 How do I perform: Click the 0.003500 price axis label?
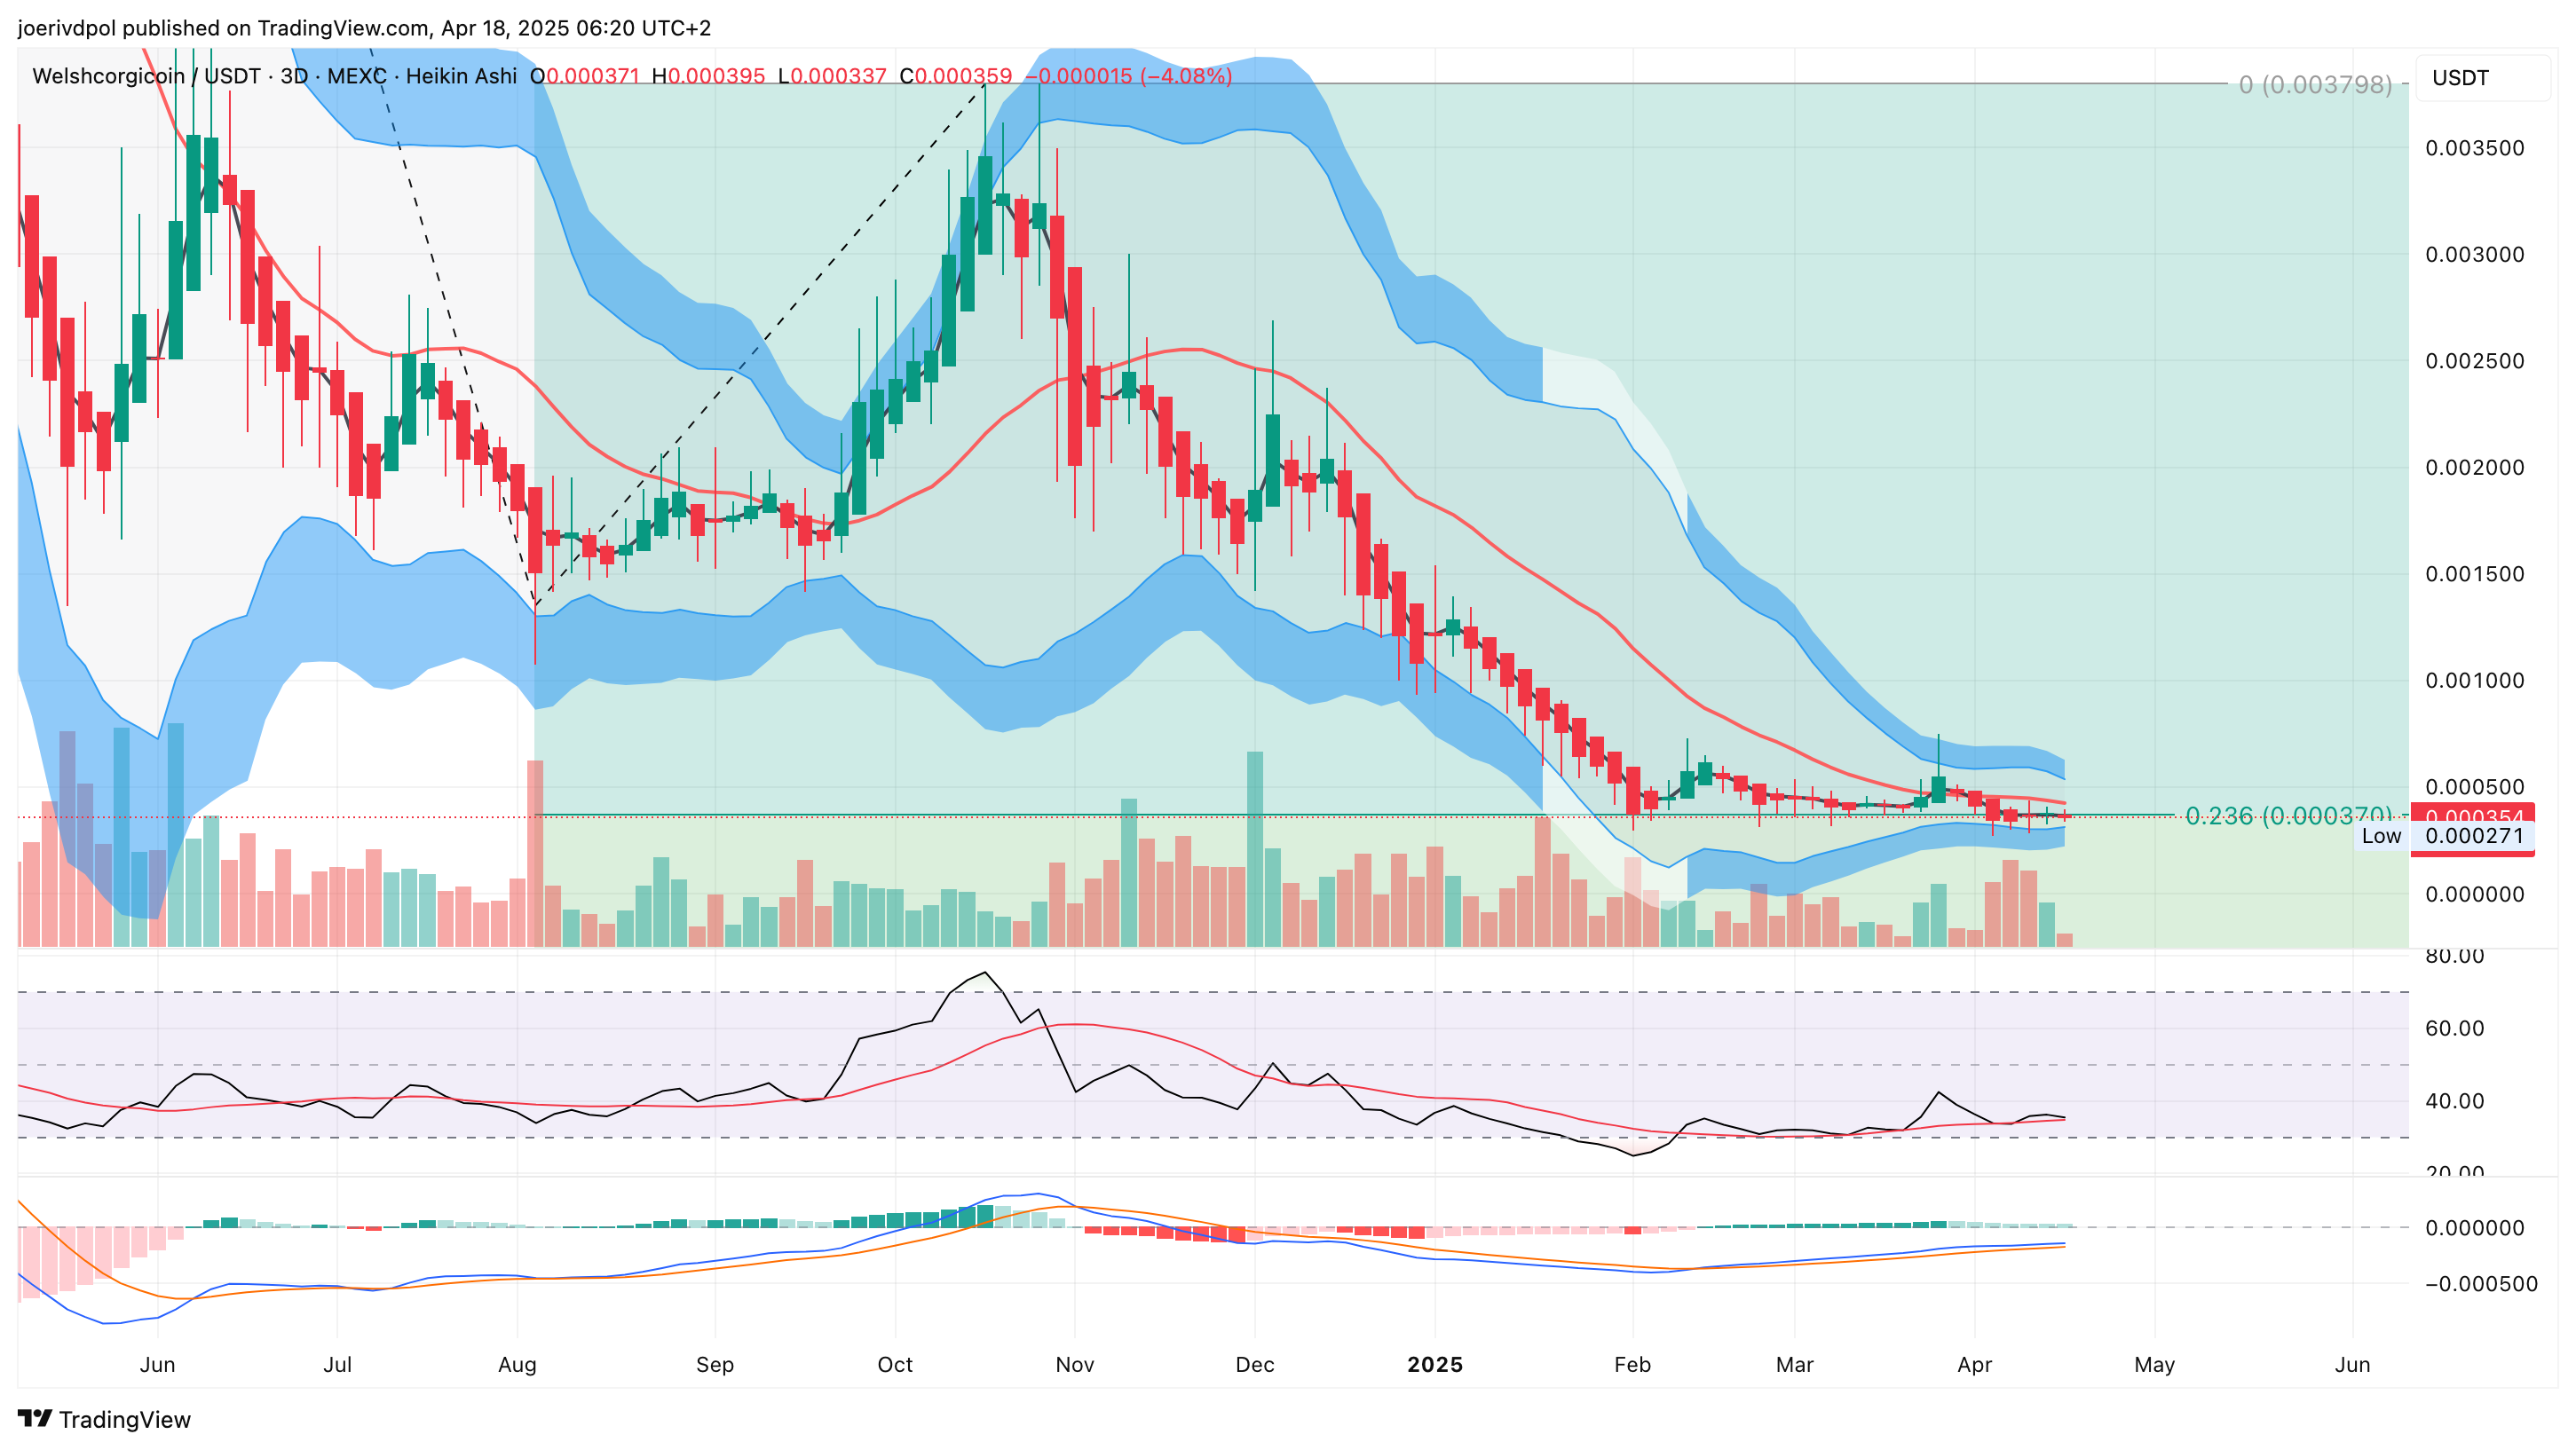(x=2475, y=148)
